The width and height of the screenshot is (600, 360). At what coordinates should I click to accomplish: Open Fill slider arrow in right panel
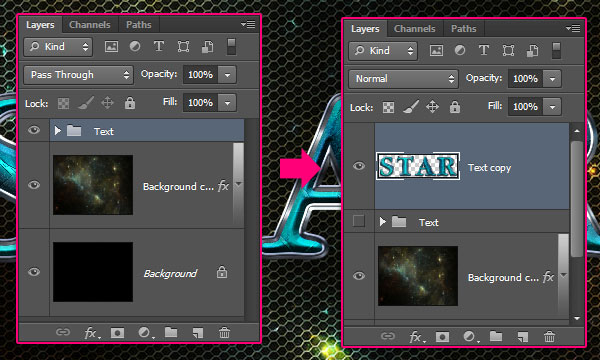tap(552, 107)
